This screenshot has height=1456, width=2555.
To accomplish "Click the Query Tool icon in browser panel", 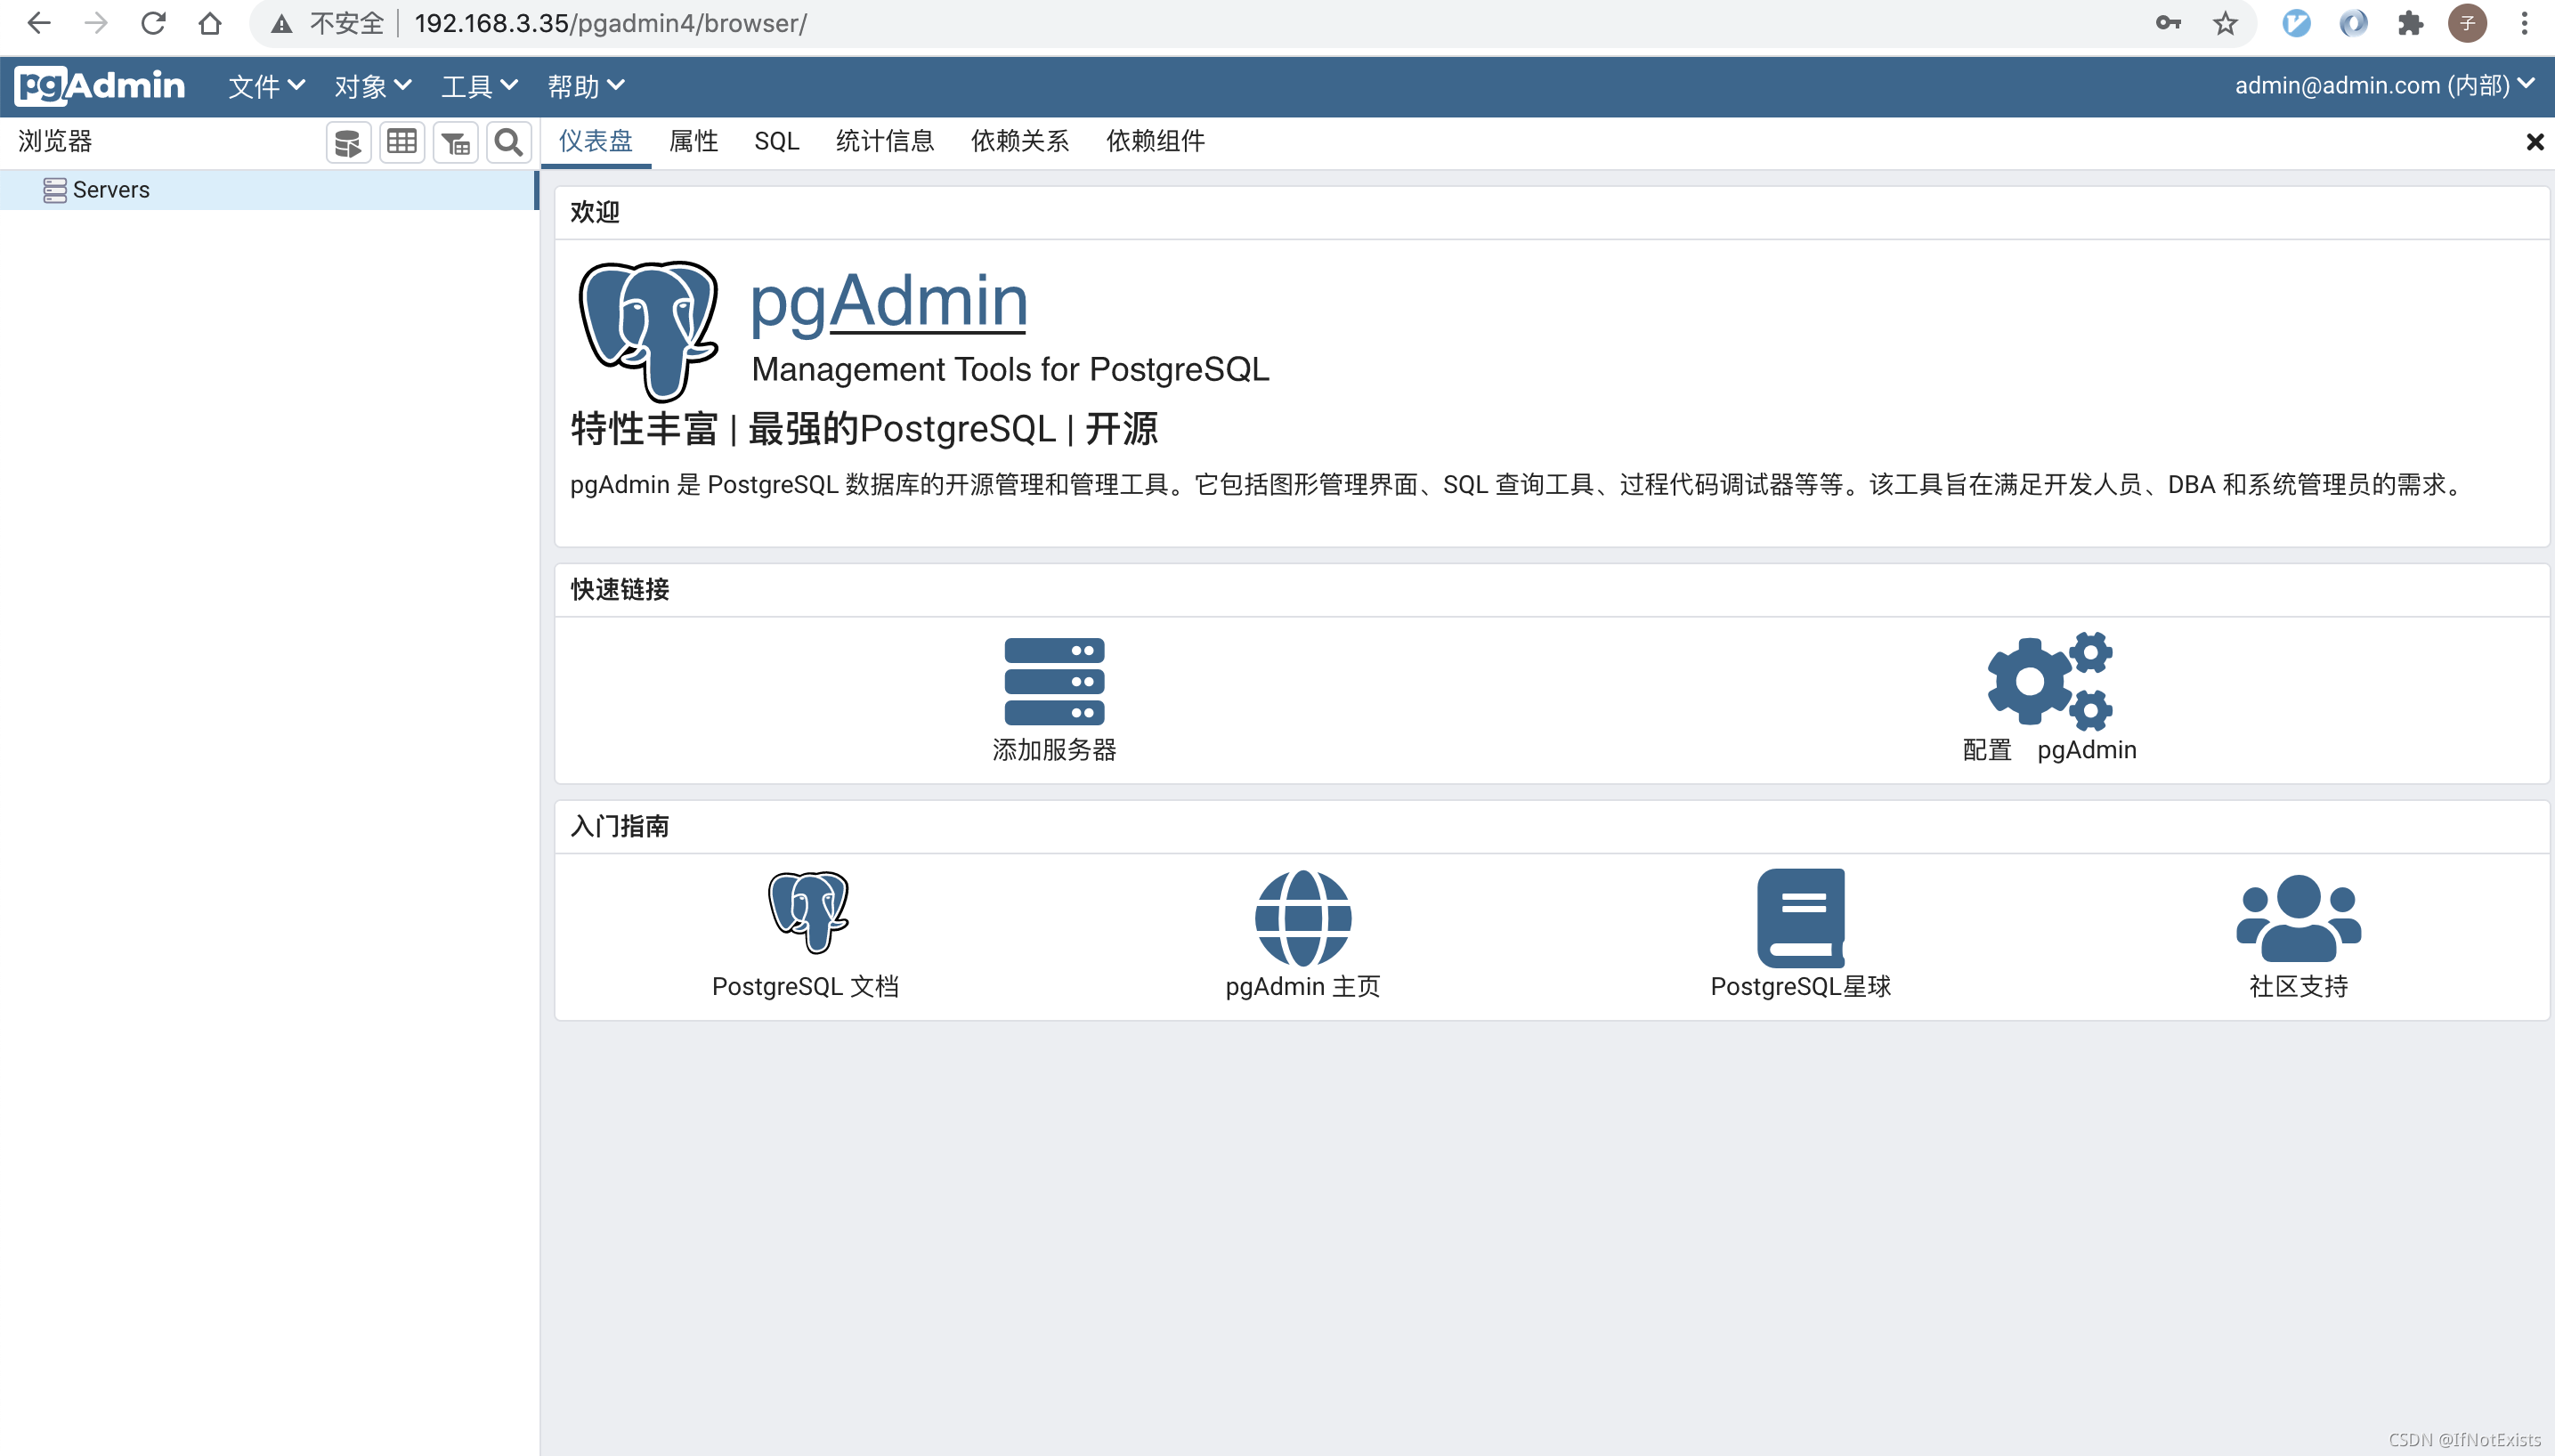I will (x=348, y=143).
